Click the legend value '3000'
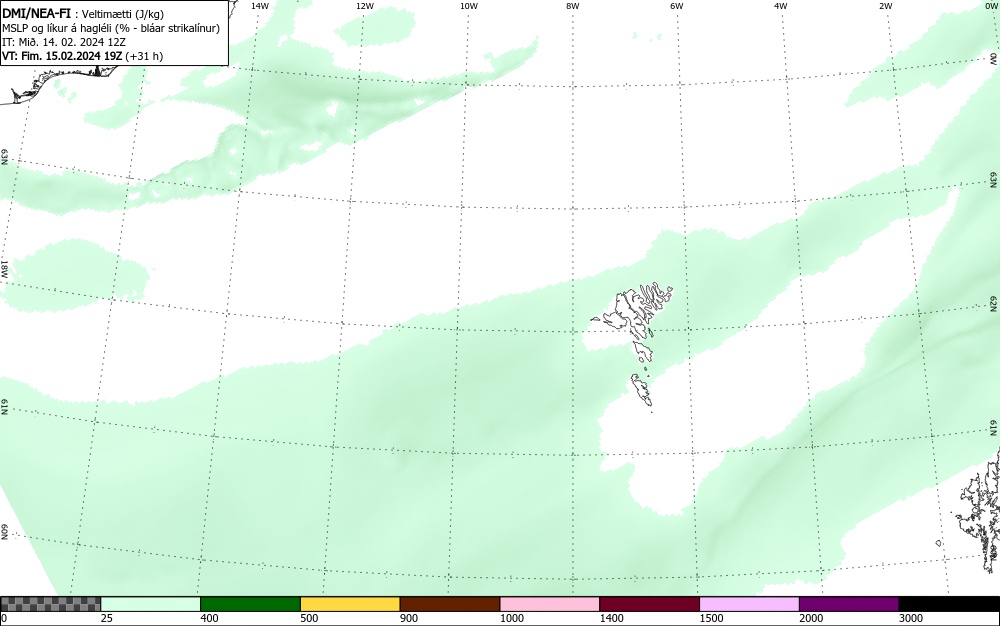This screenshot has height=626, width=1000. 911,618
